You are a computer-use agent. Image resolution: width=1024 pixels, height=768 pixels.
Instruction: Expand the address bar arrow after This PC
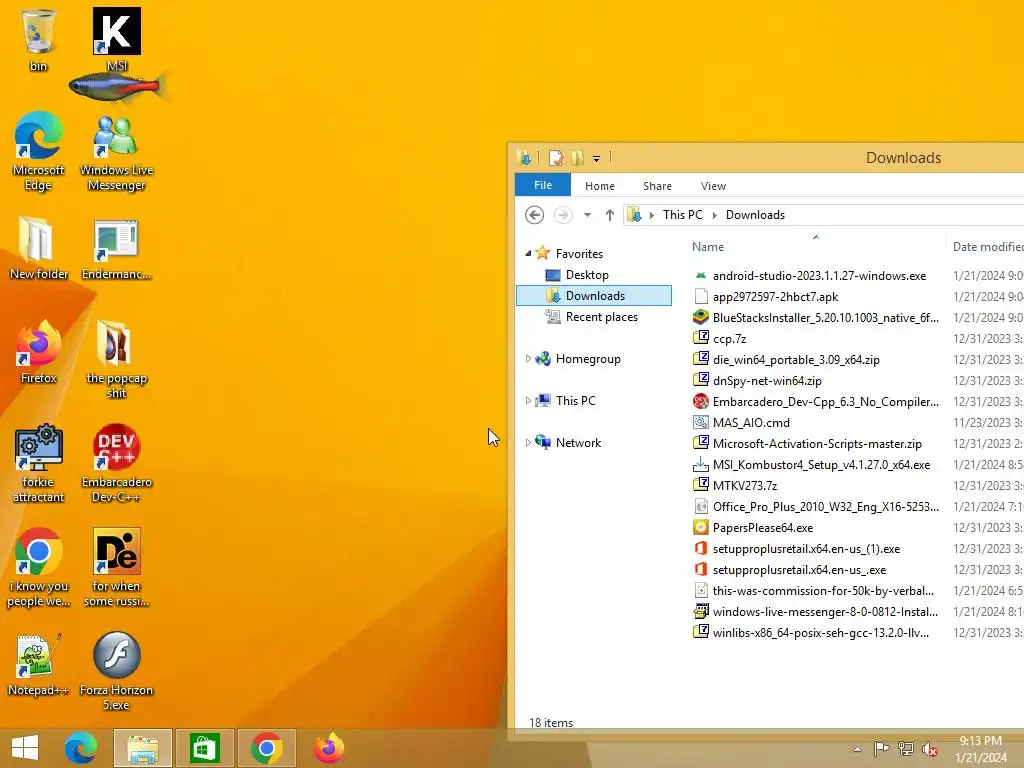pos(714,215)
